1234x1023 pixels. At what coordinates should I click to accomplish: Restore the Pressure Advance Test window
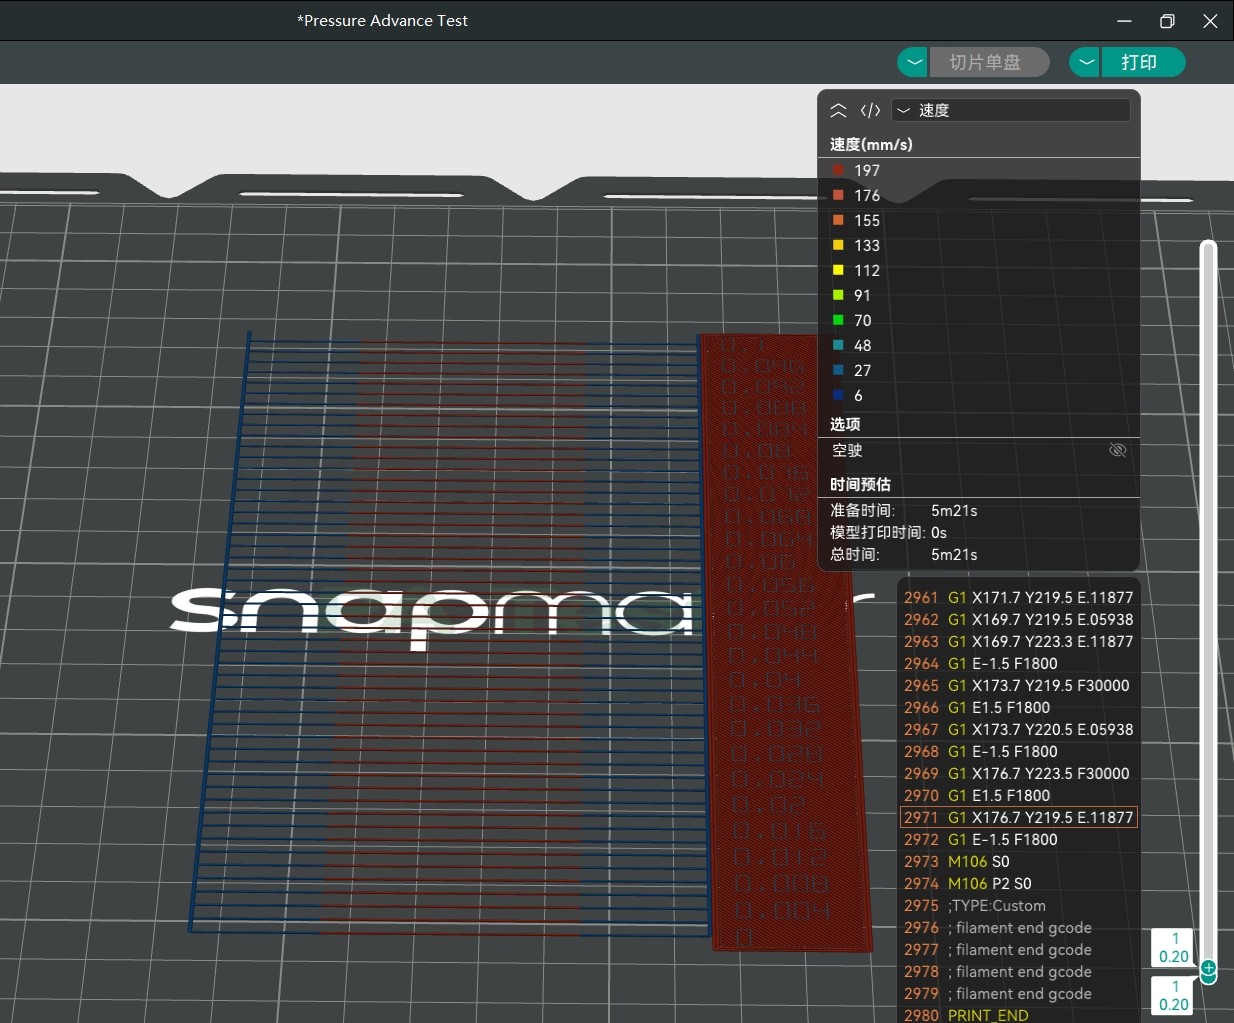click(1167, 21)
